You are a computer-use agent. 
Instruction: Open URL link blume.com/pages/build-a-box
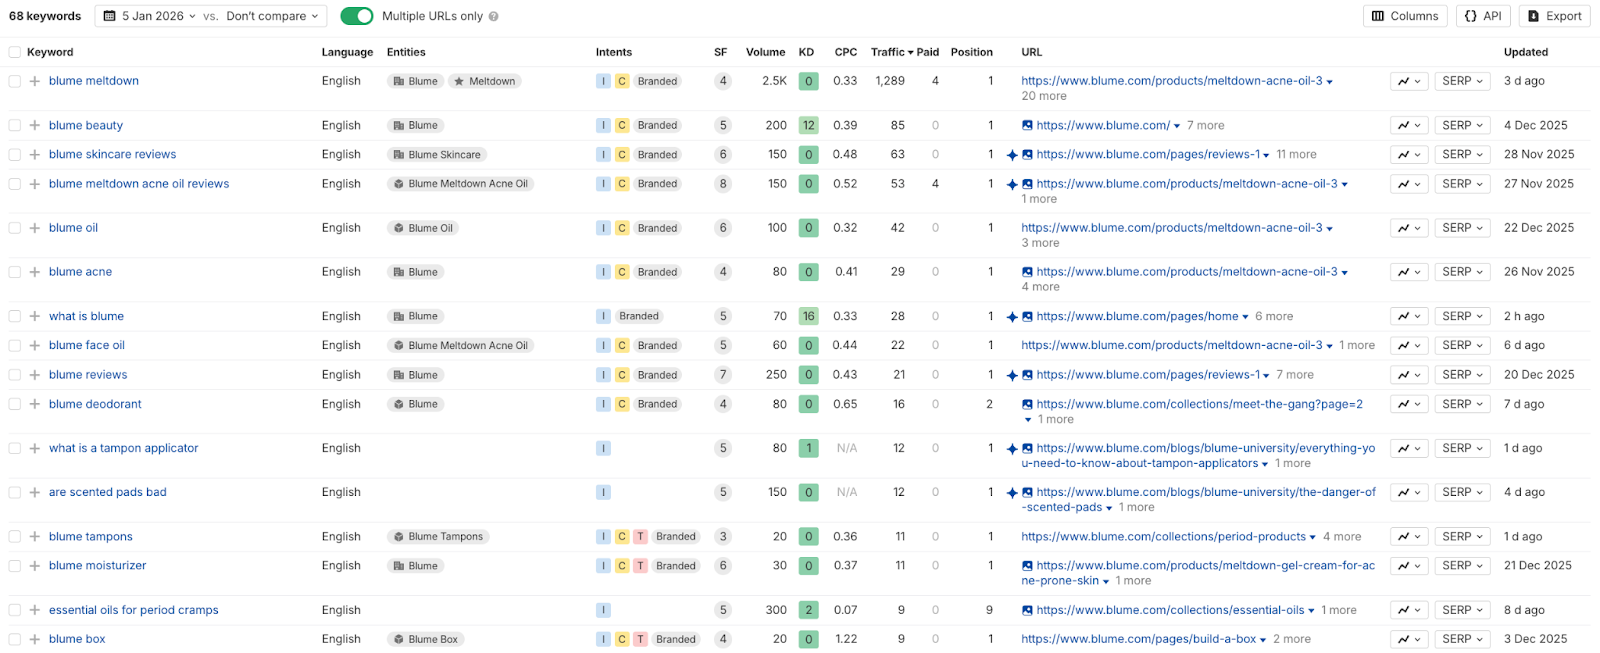pyautogui.click(x=1138, y=639)
